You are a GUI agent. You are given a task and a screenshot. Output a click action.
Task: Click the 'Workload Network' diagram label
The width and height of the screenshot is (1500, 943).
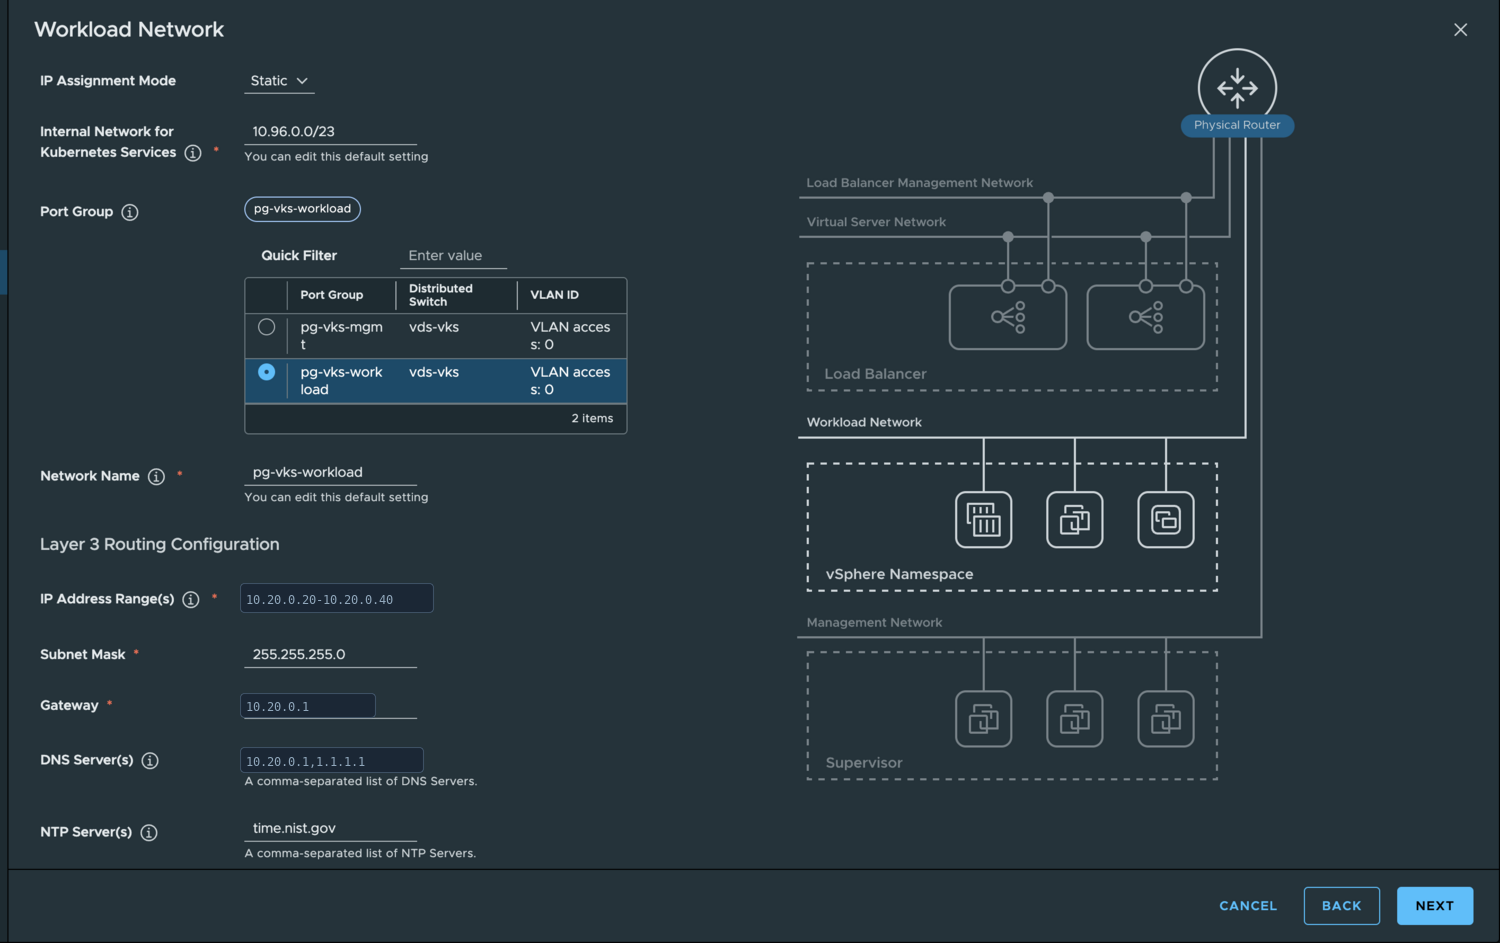[864, 422]
